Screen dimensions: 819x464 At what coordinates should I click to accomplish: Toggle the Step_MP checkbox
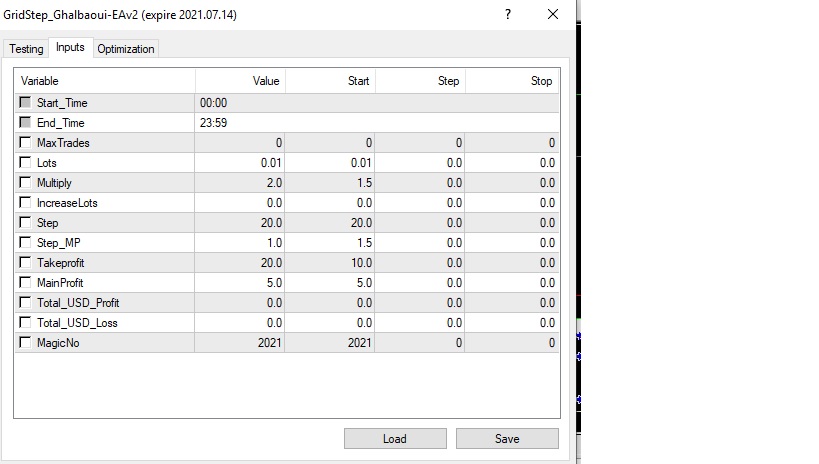click(x=25, y=243)
